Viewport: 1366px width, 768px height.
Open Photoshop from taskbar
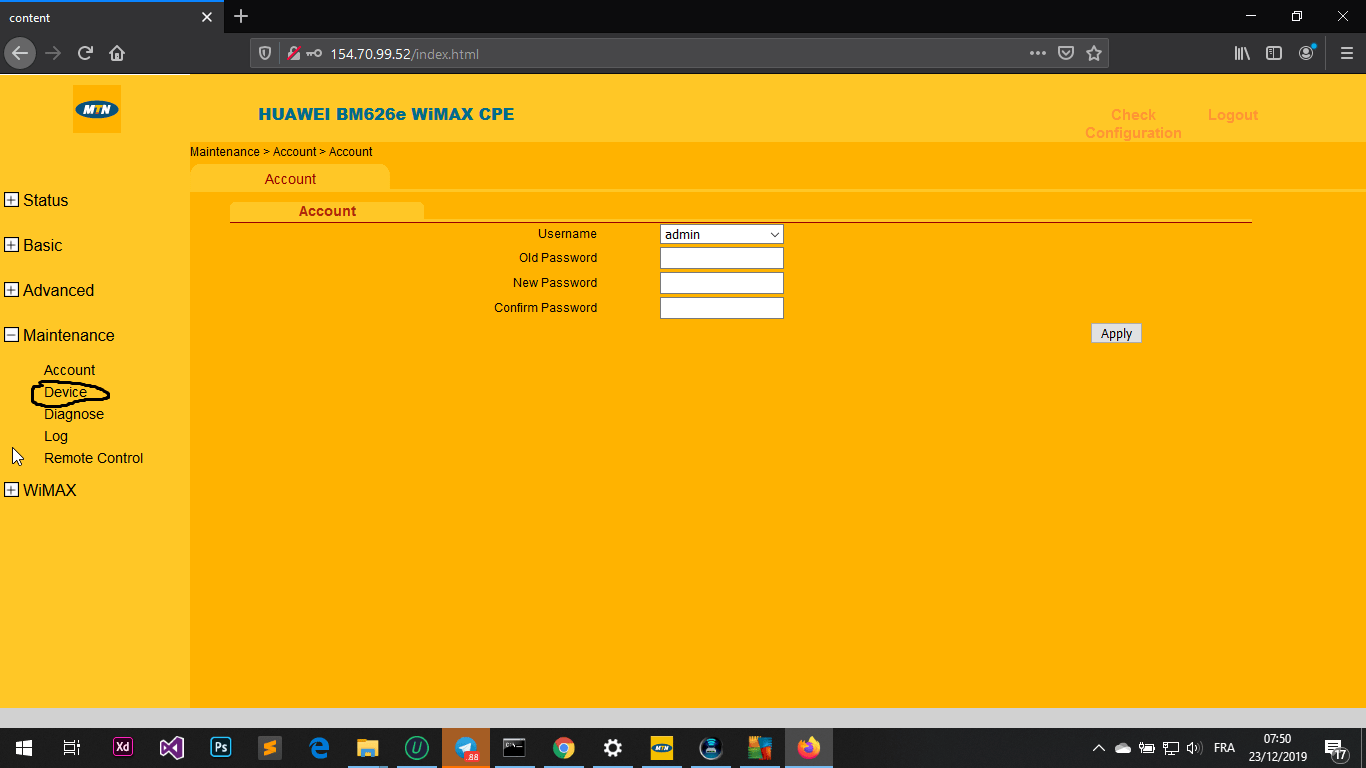click(x=221, y=748)
